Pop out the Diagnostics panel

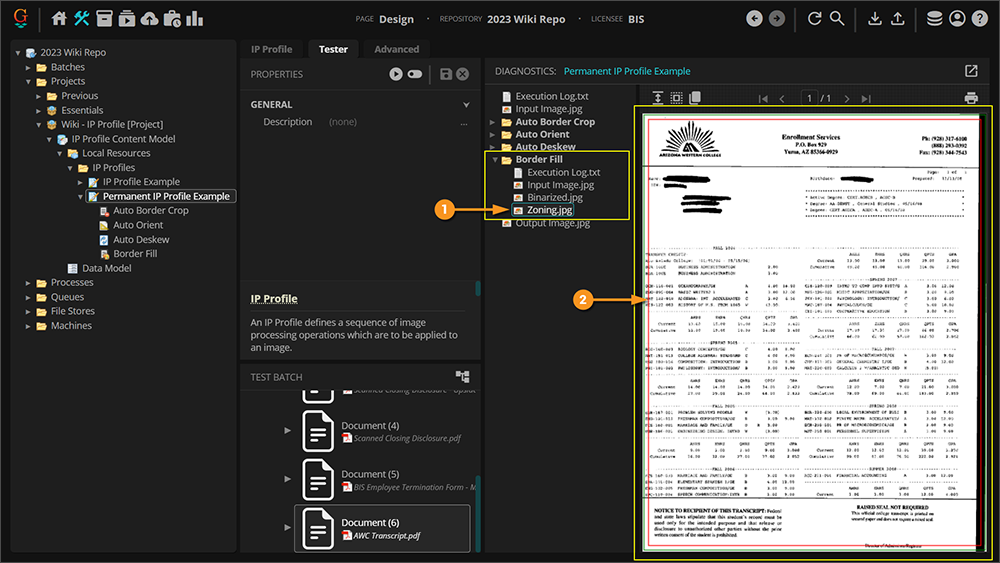(971, 71)
